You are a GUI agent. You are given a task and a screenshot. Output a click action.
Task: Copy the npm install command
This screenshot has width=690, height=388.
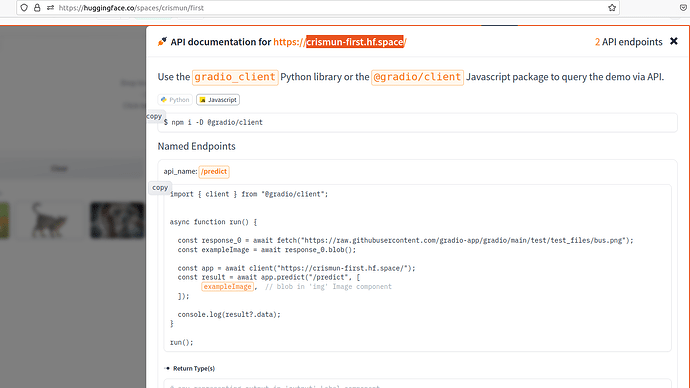[x=154, y=116]
